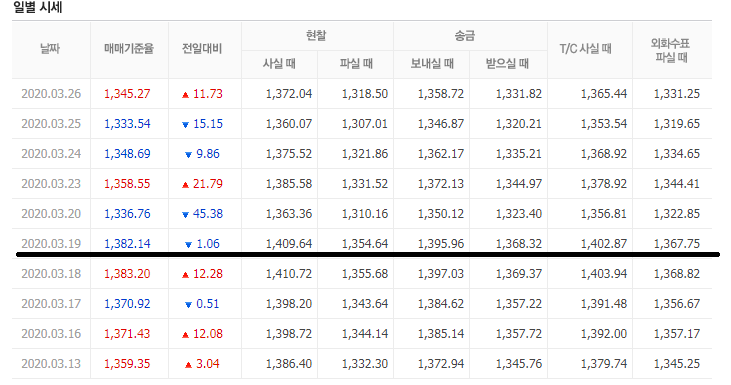Click remittance send value 1,362.17

pos(441,154)
